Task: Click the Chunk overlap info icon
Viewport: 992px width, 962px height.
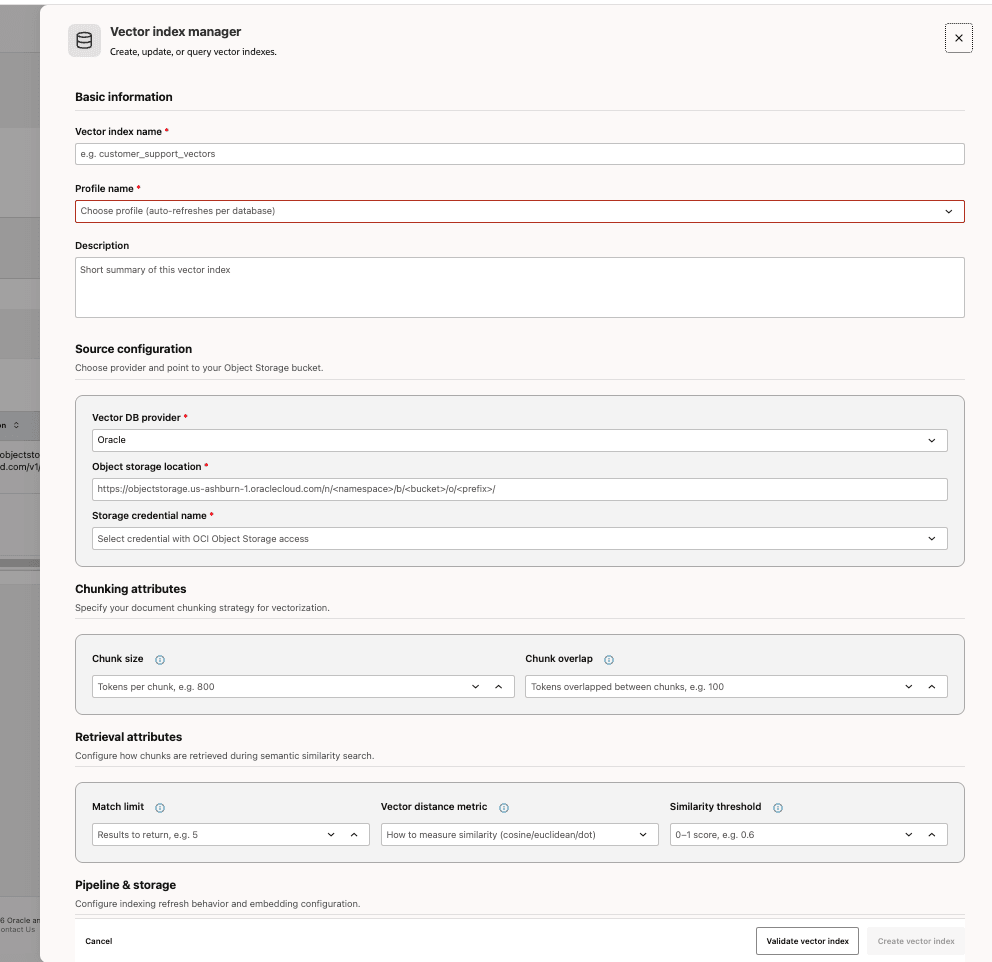Action: [609, 659]
